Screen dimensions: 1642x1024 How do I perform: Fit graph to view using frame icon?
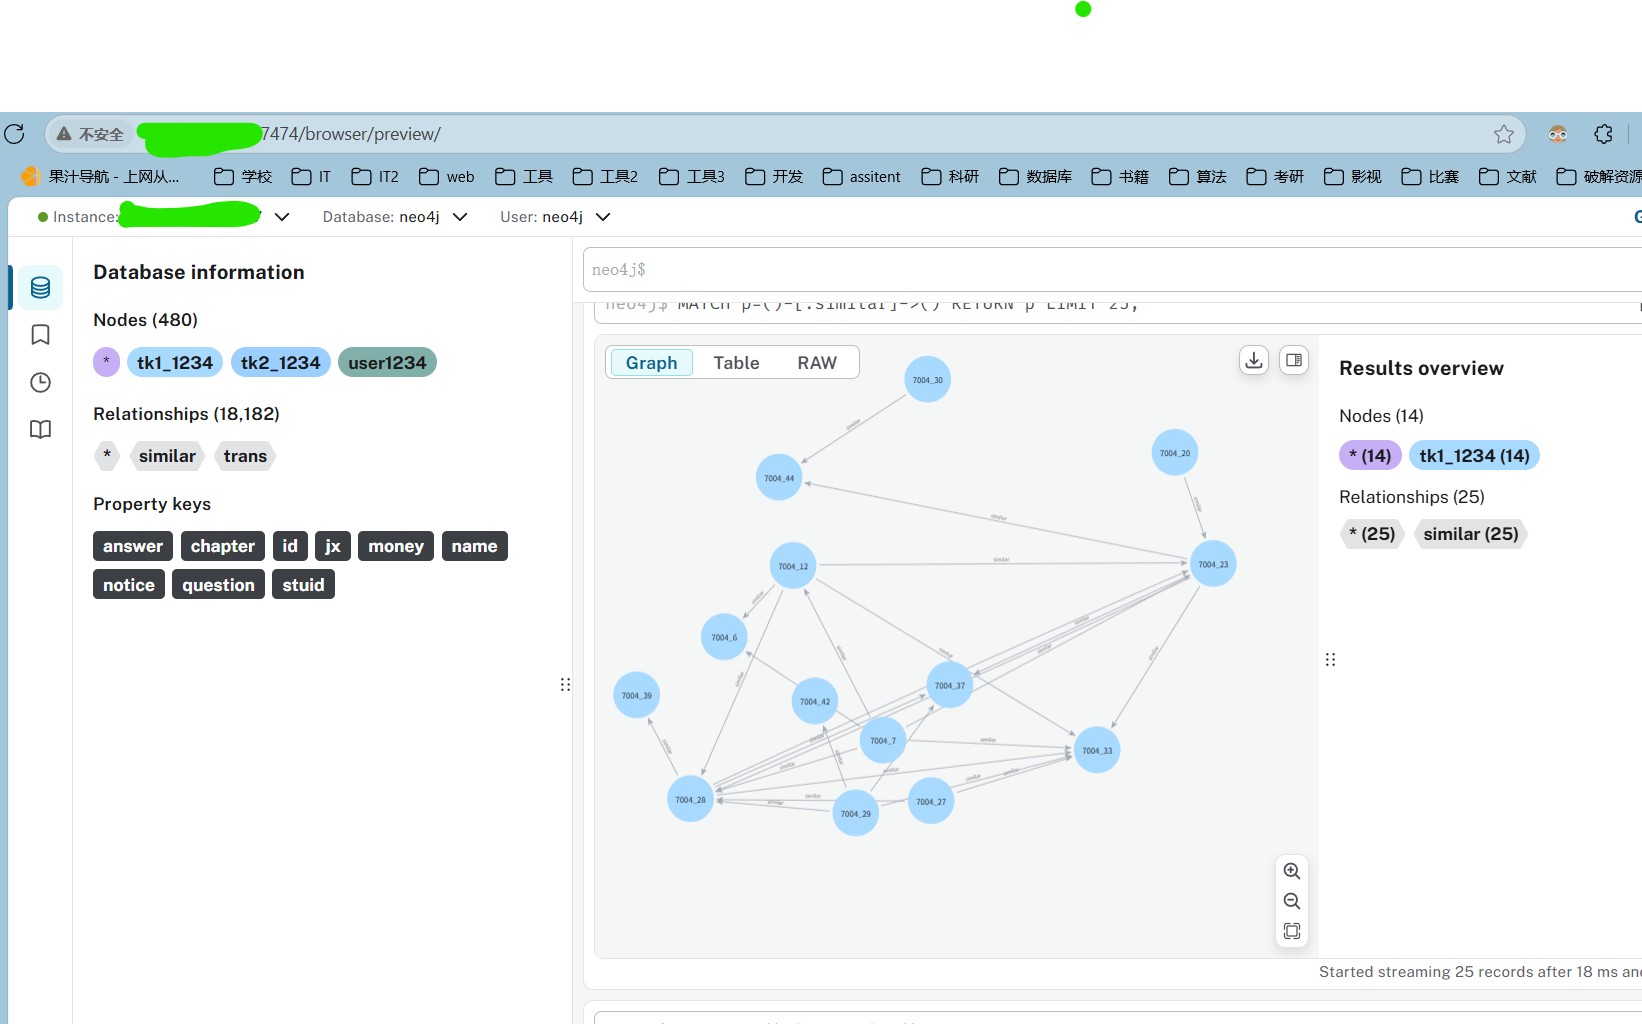pos(1291,931)
